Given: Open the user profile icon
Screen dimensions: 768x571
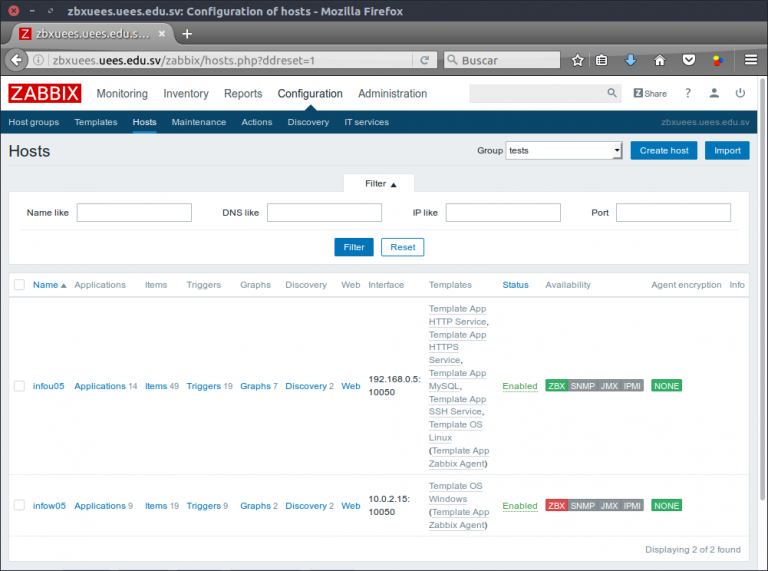Looking at the screenshot, I should (714, 93).
